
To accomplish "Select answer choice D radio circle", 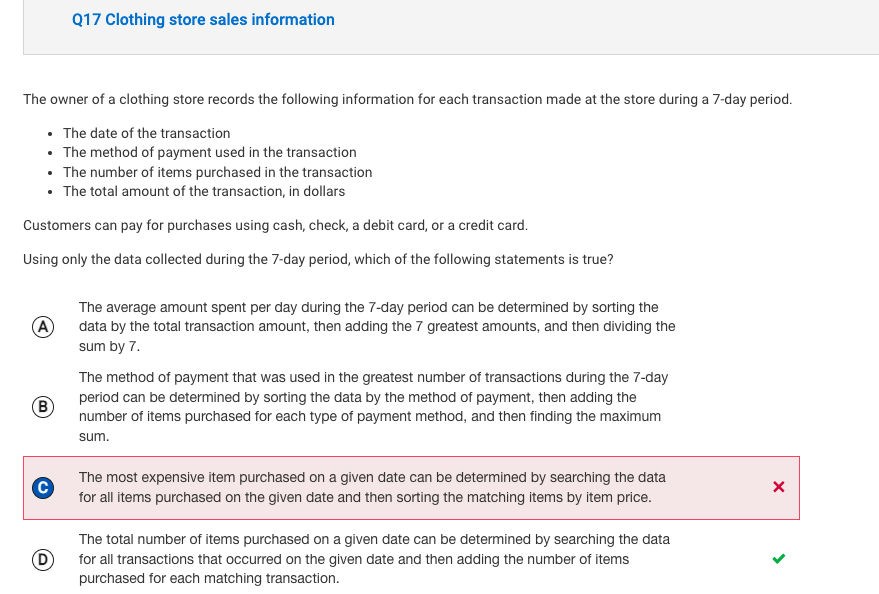I will point(43,559).
